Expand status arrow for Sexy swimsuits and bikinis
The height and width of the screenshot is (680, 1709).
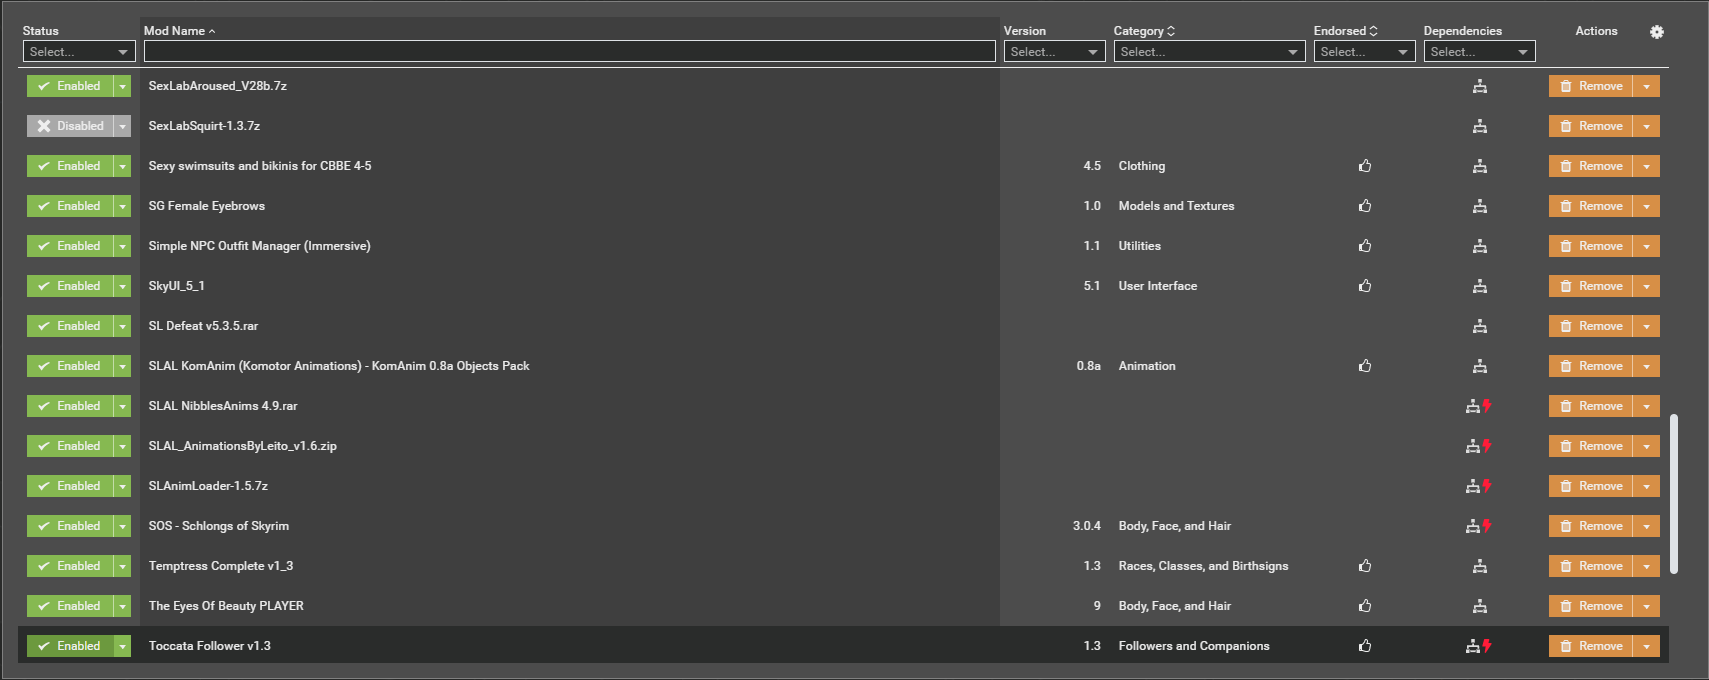pyautogui.click(x=122, y=166)
